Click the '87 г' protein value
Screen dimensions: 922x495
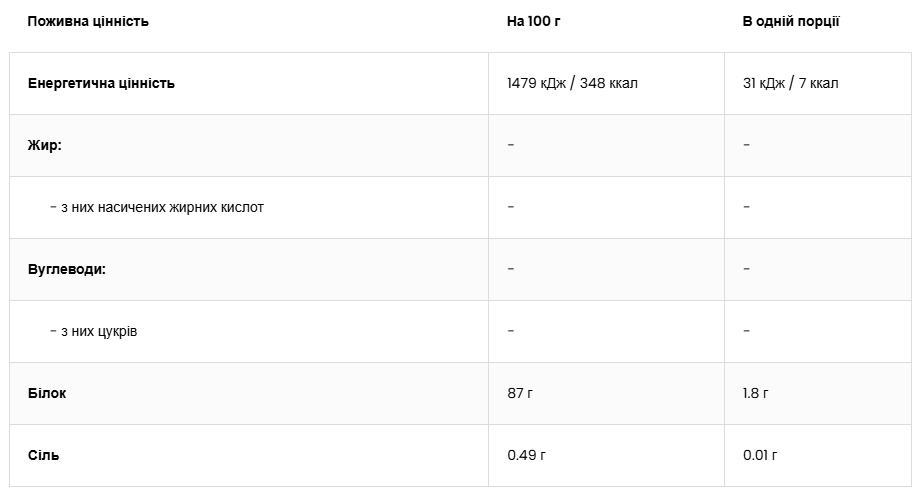520,393
